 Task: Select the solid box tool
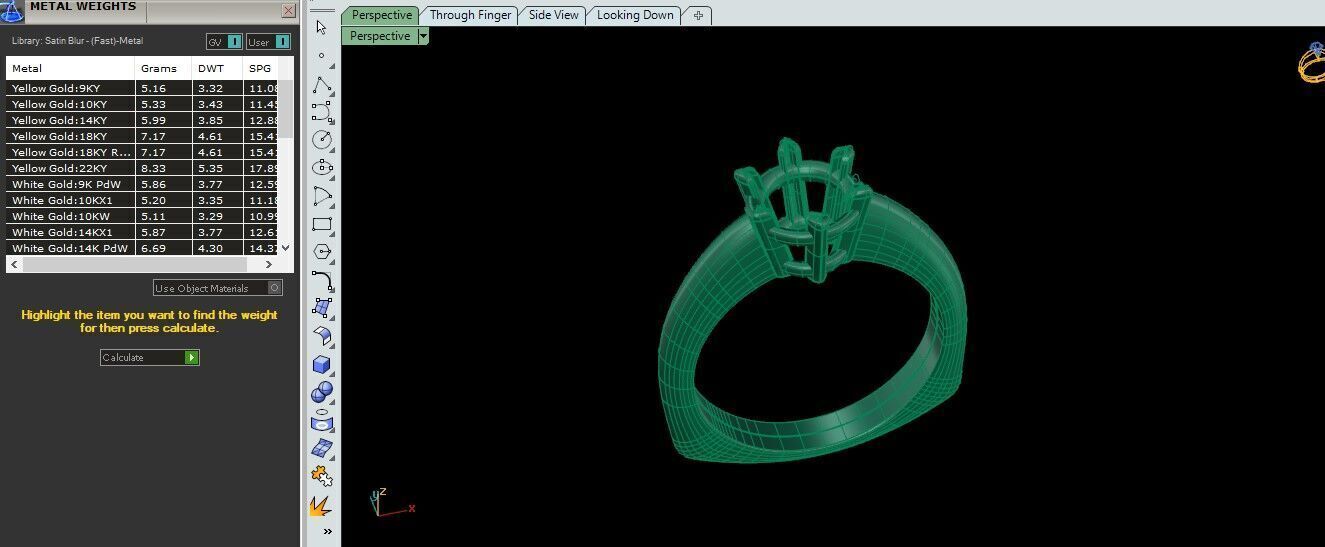point(321,364)
